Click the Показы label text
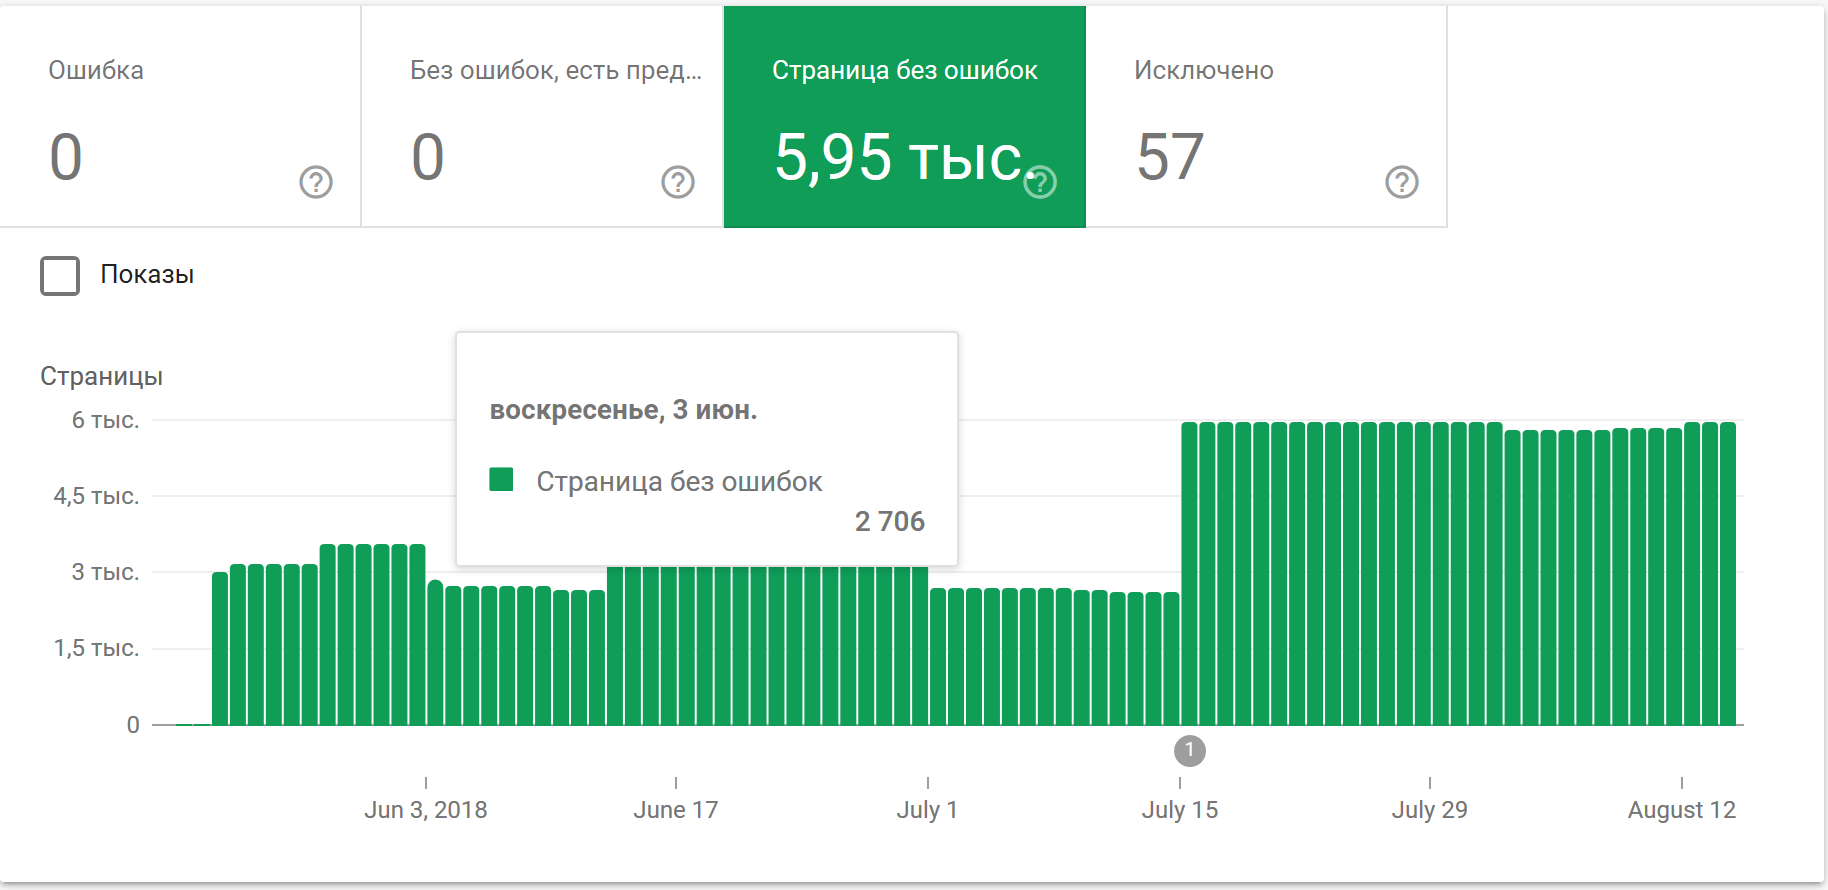The width and height of the screenshot is (1828, 890). [147, 275]
